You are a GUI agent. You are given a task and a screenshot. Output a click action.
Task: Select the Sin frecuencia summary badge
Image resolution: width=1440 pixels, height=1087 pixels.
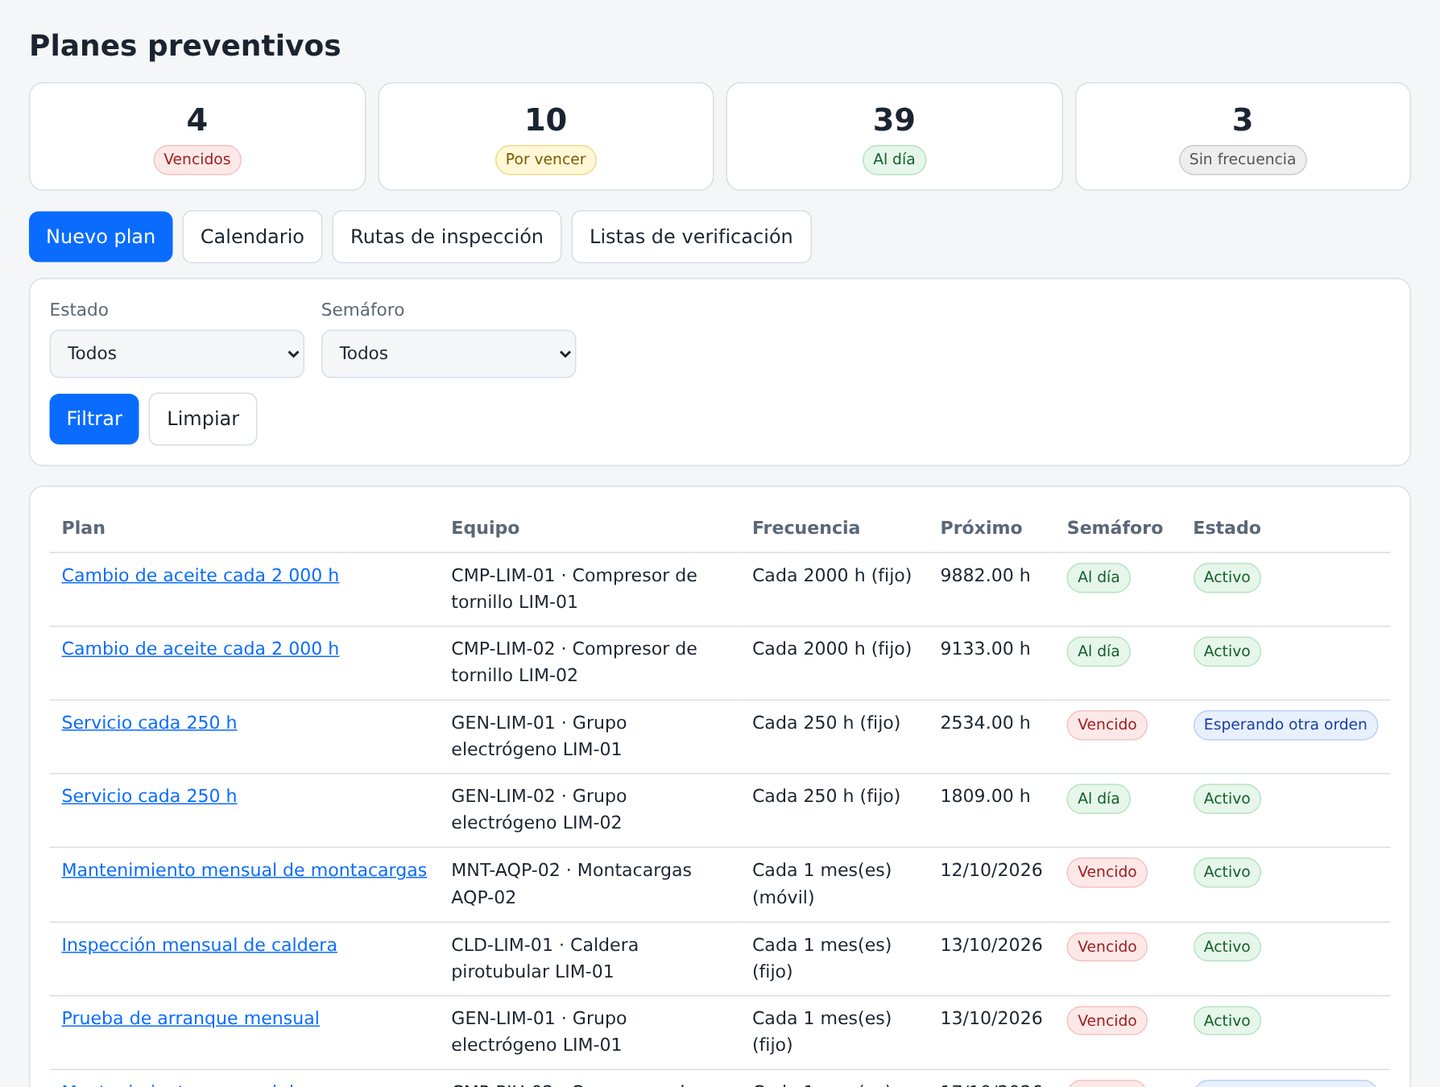click(1242, 160)
